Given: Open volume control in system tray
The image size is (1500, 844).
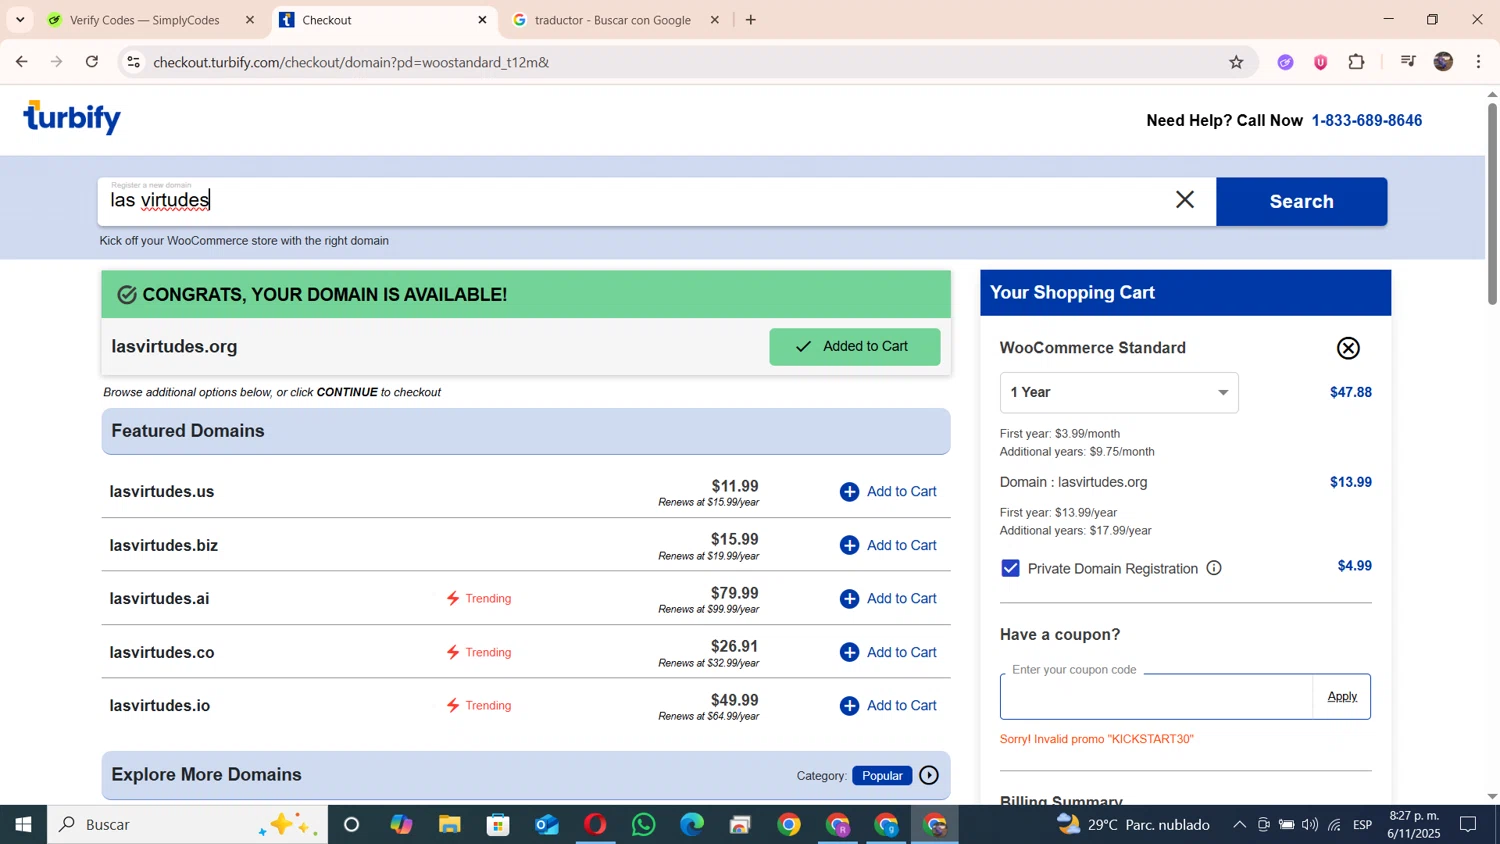Looking at the screenshot, I should (1310, 825).
